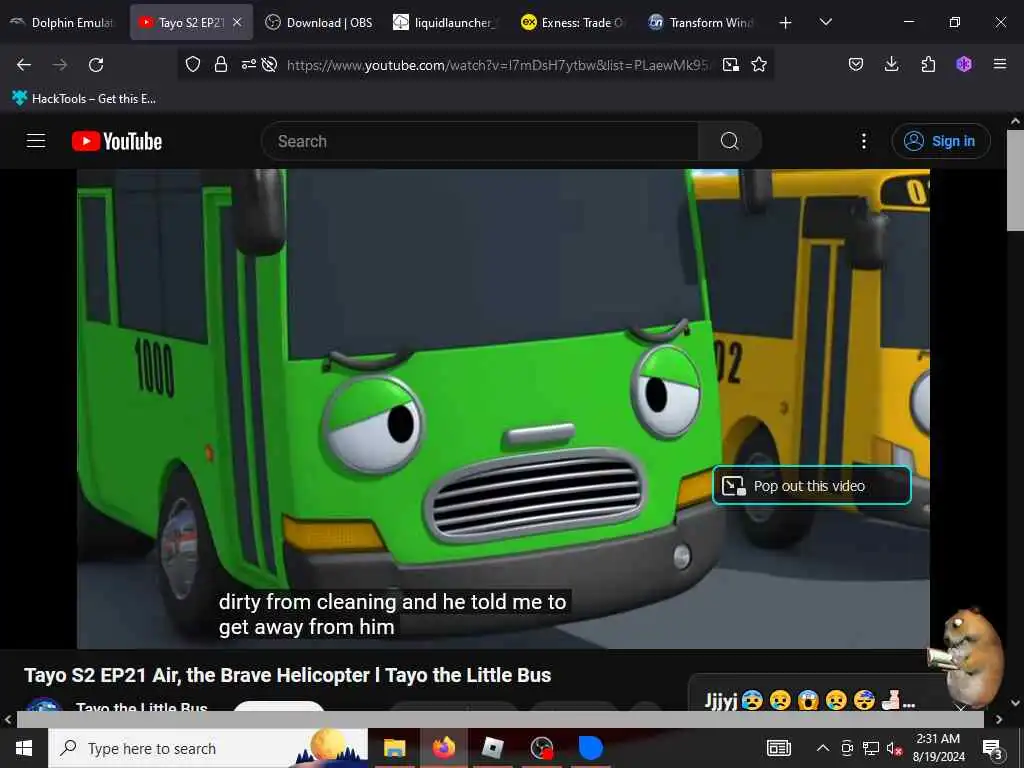This screenshot has height=768, width=1024.
Task: Open tracking protection shield icon
Action: coord(193,64)
